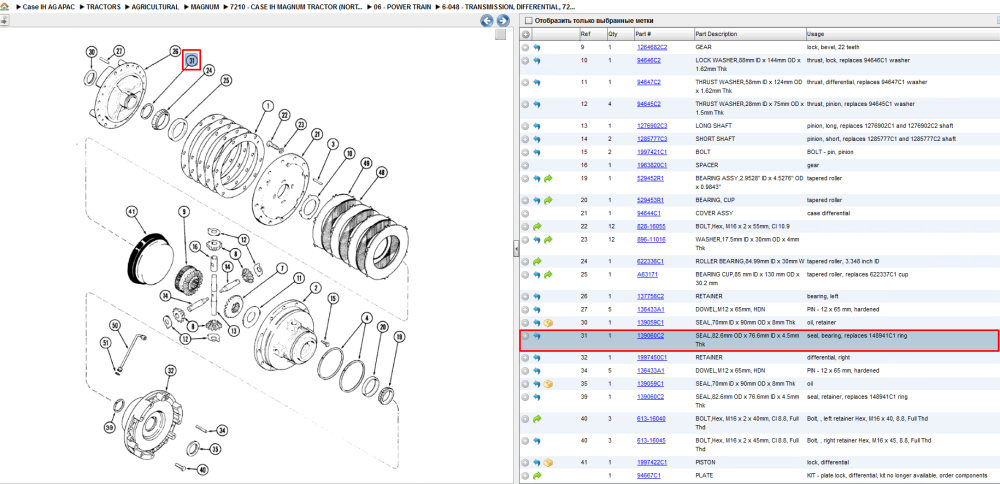Click the gray add circle for GEAR row 9
The width and height of the screenshot is (1000, 484).
526,47
